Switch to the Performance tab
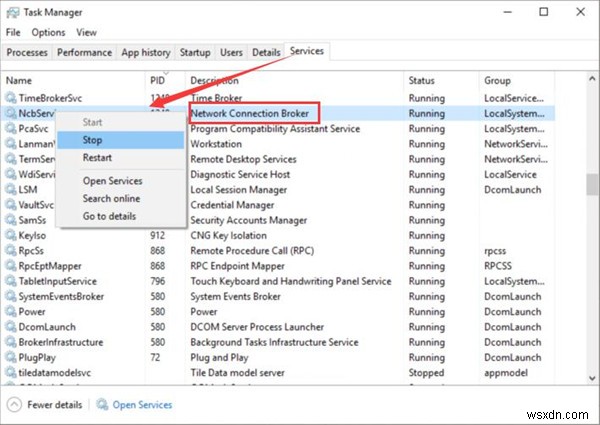 coord(84,52)
